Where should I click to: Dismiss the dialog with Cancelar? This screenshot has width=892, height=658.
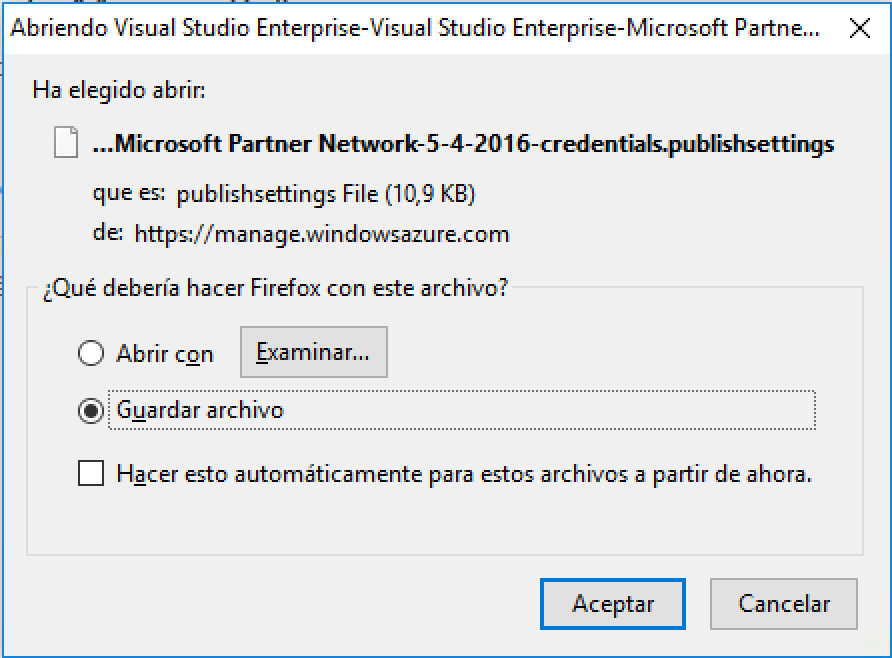coord(784,604)
